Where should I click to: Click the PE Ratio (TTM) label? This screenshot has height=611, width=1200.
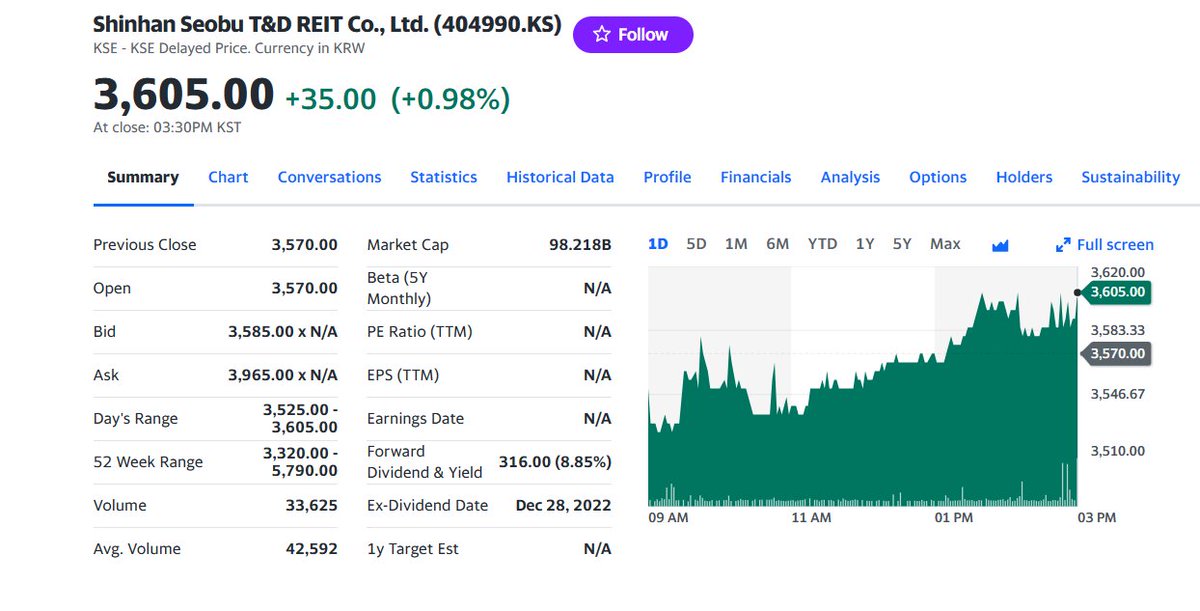pyautogui.click(x=419, y=332)
